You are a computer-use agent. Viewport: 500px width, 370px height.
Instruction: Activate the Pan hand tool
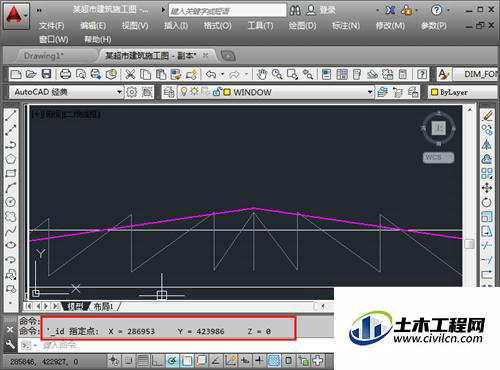click(262, 74)
